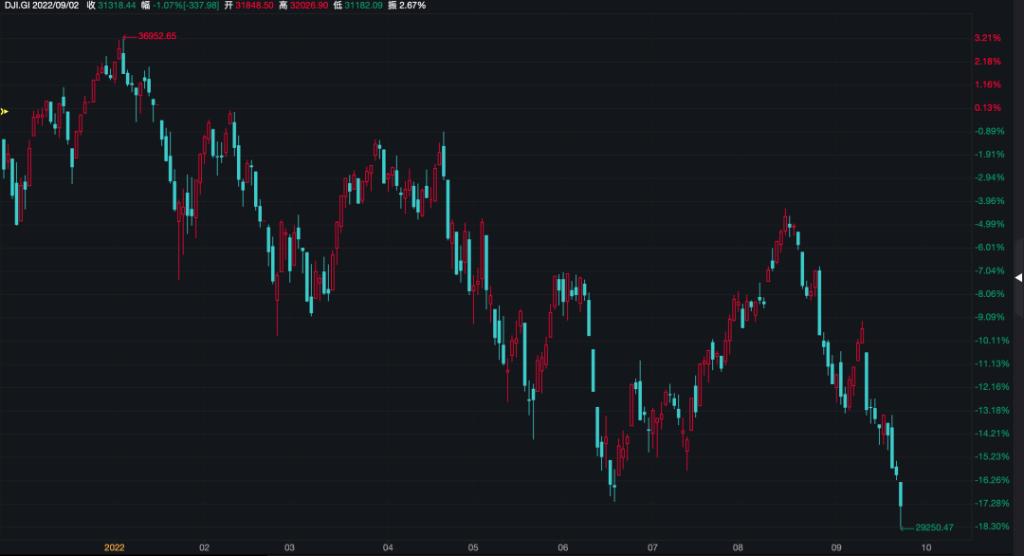This screenshot has width=1024, height=556.
Task: Select the 10 month label on time axis
Action: 926,547
